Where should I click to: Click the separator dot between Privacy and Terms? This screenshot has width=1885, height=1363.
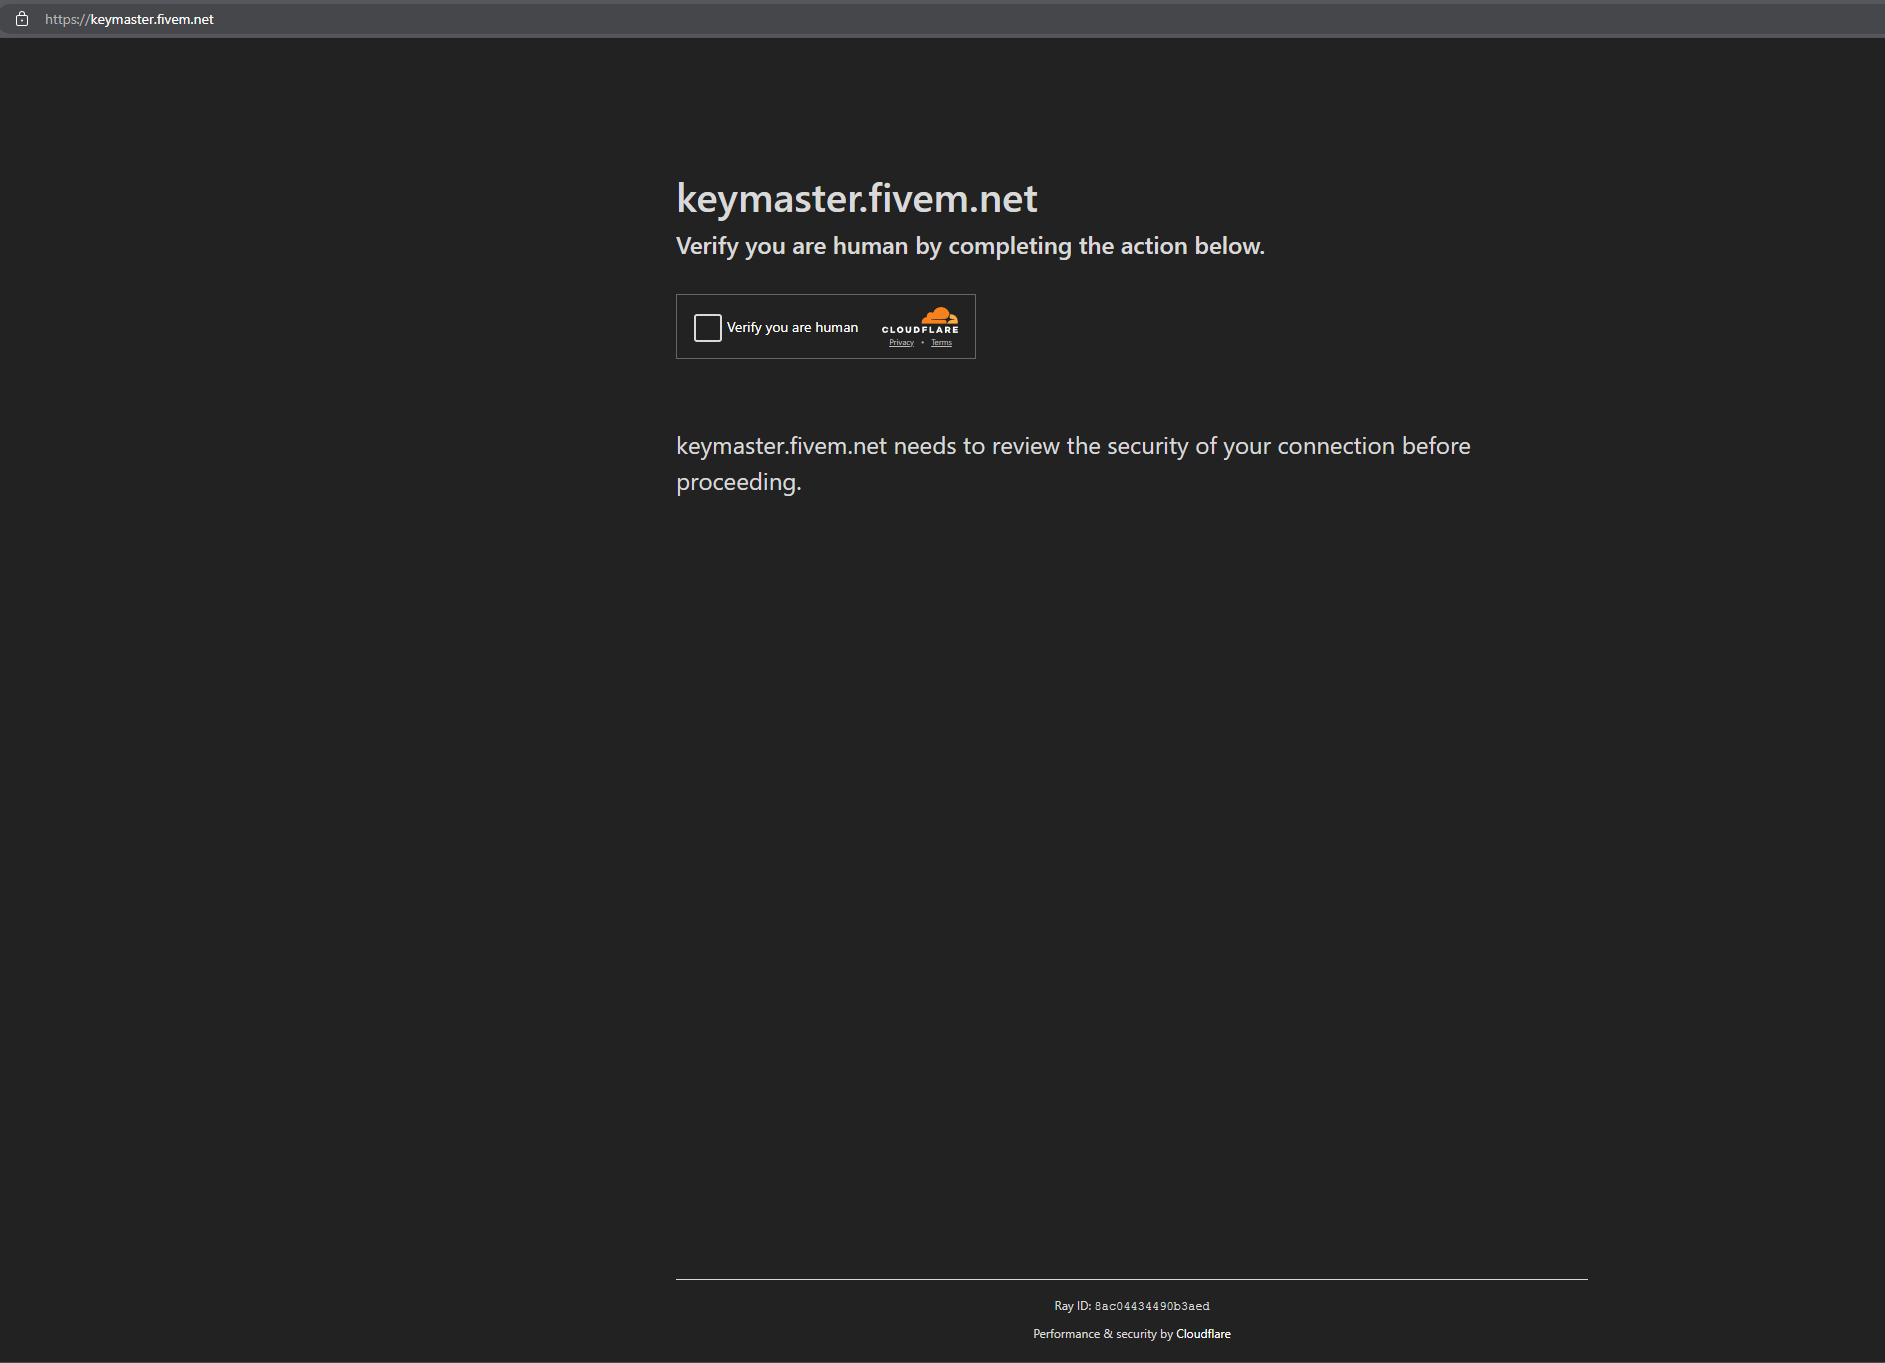click(923, 342)
